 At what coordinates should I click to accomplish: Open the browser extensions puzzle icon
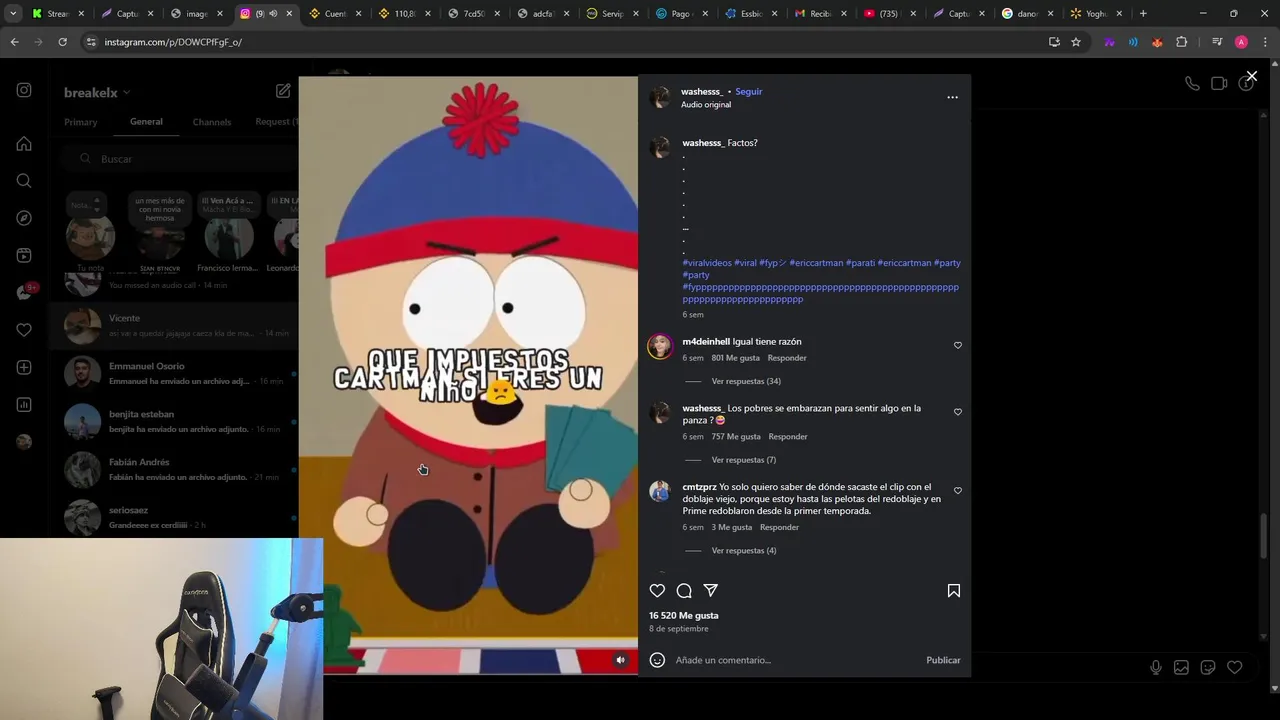[1182, 42]
